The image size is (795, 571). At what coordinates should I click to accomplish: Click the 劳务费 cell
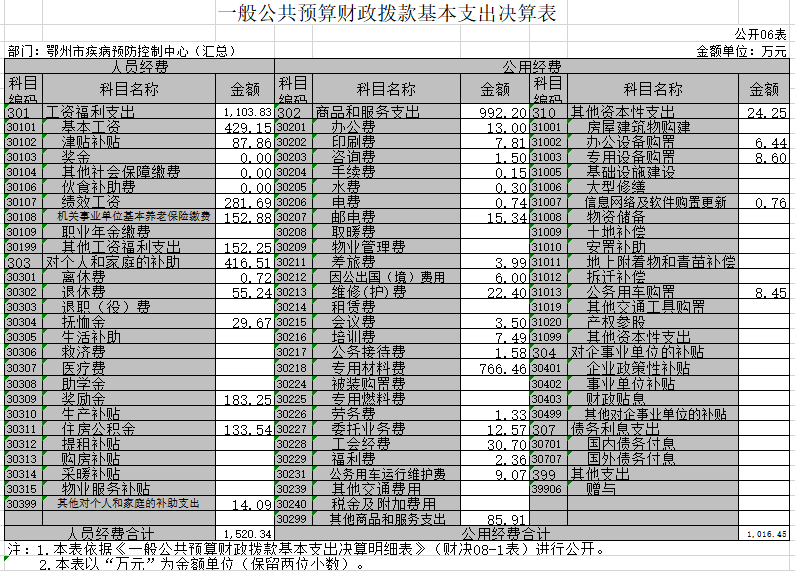[x=387, y=414]
